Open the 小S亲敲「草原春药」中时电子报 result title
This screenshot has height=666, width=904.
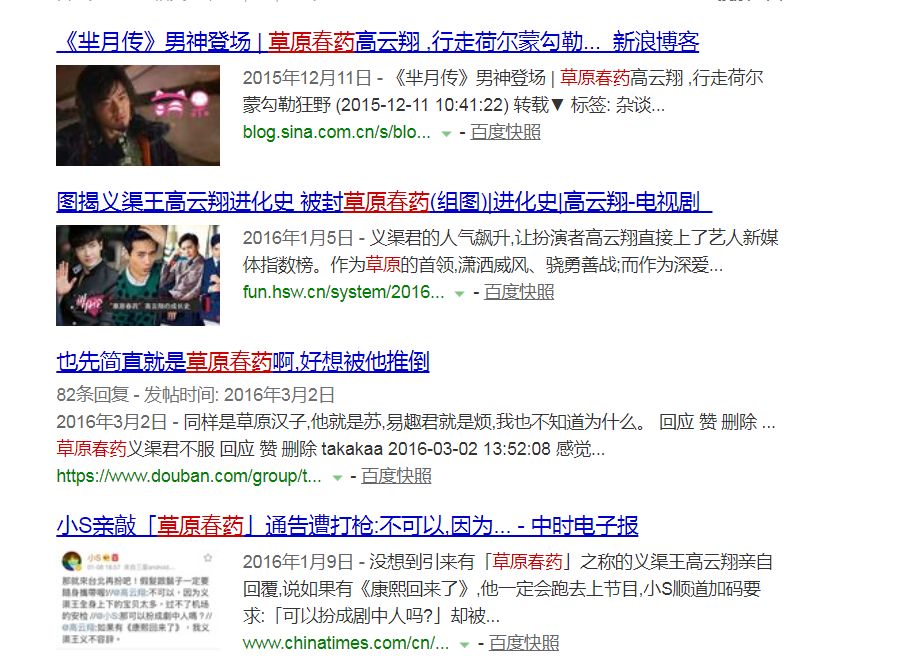(347, 526)
